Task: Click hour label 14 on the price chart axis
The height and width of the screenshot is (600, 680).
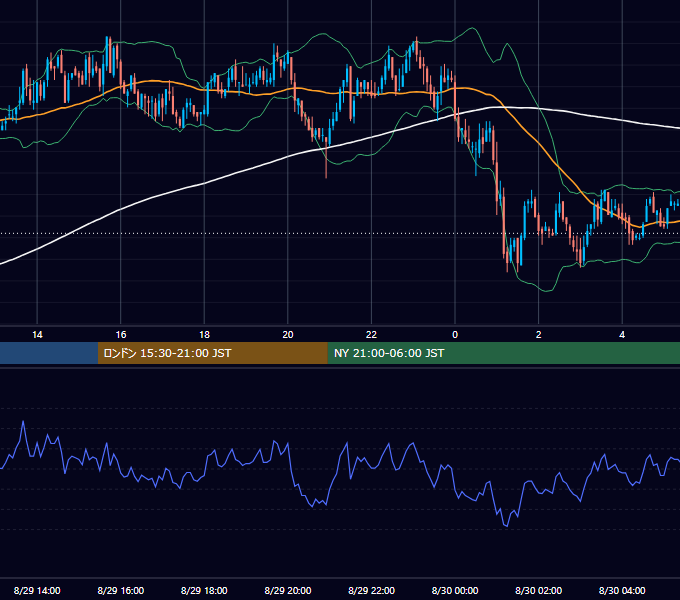Action: click(37, 335)
